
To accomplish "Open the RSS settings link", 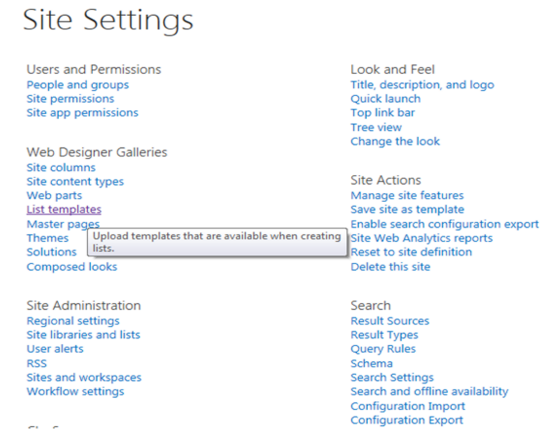I will click(x=36, y=364).
